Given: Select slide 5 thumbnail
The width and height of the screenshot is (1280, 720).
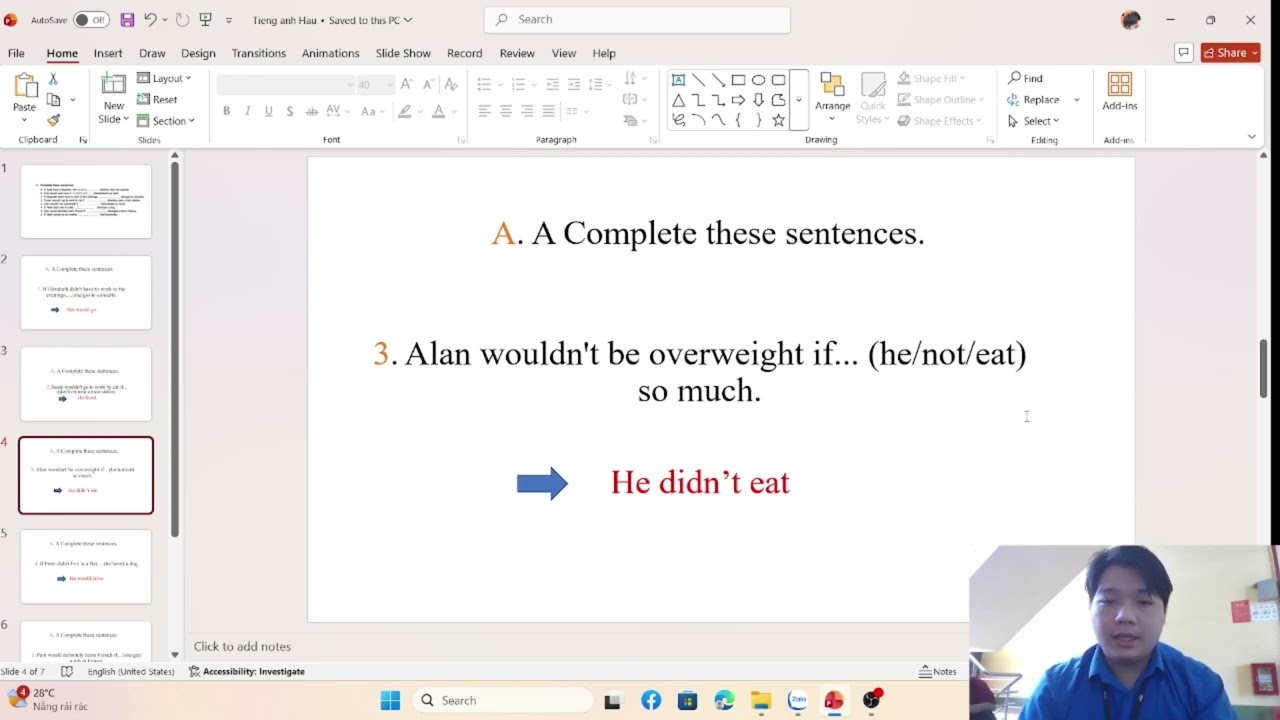Looking at the screenshot, I should point(86,566).
